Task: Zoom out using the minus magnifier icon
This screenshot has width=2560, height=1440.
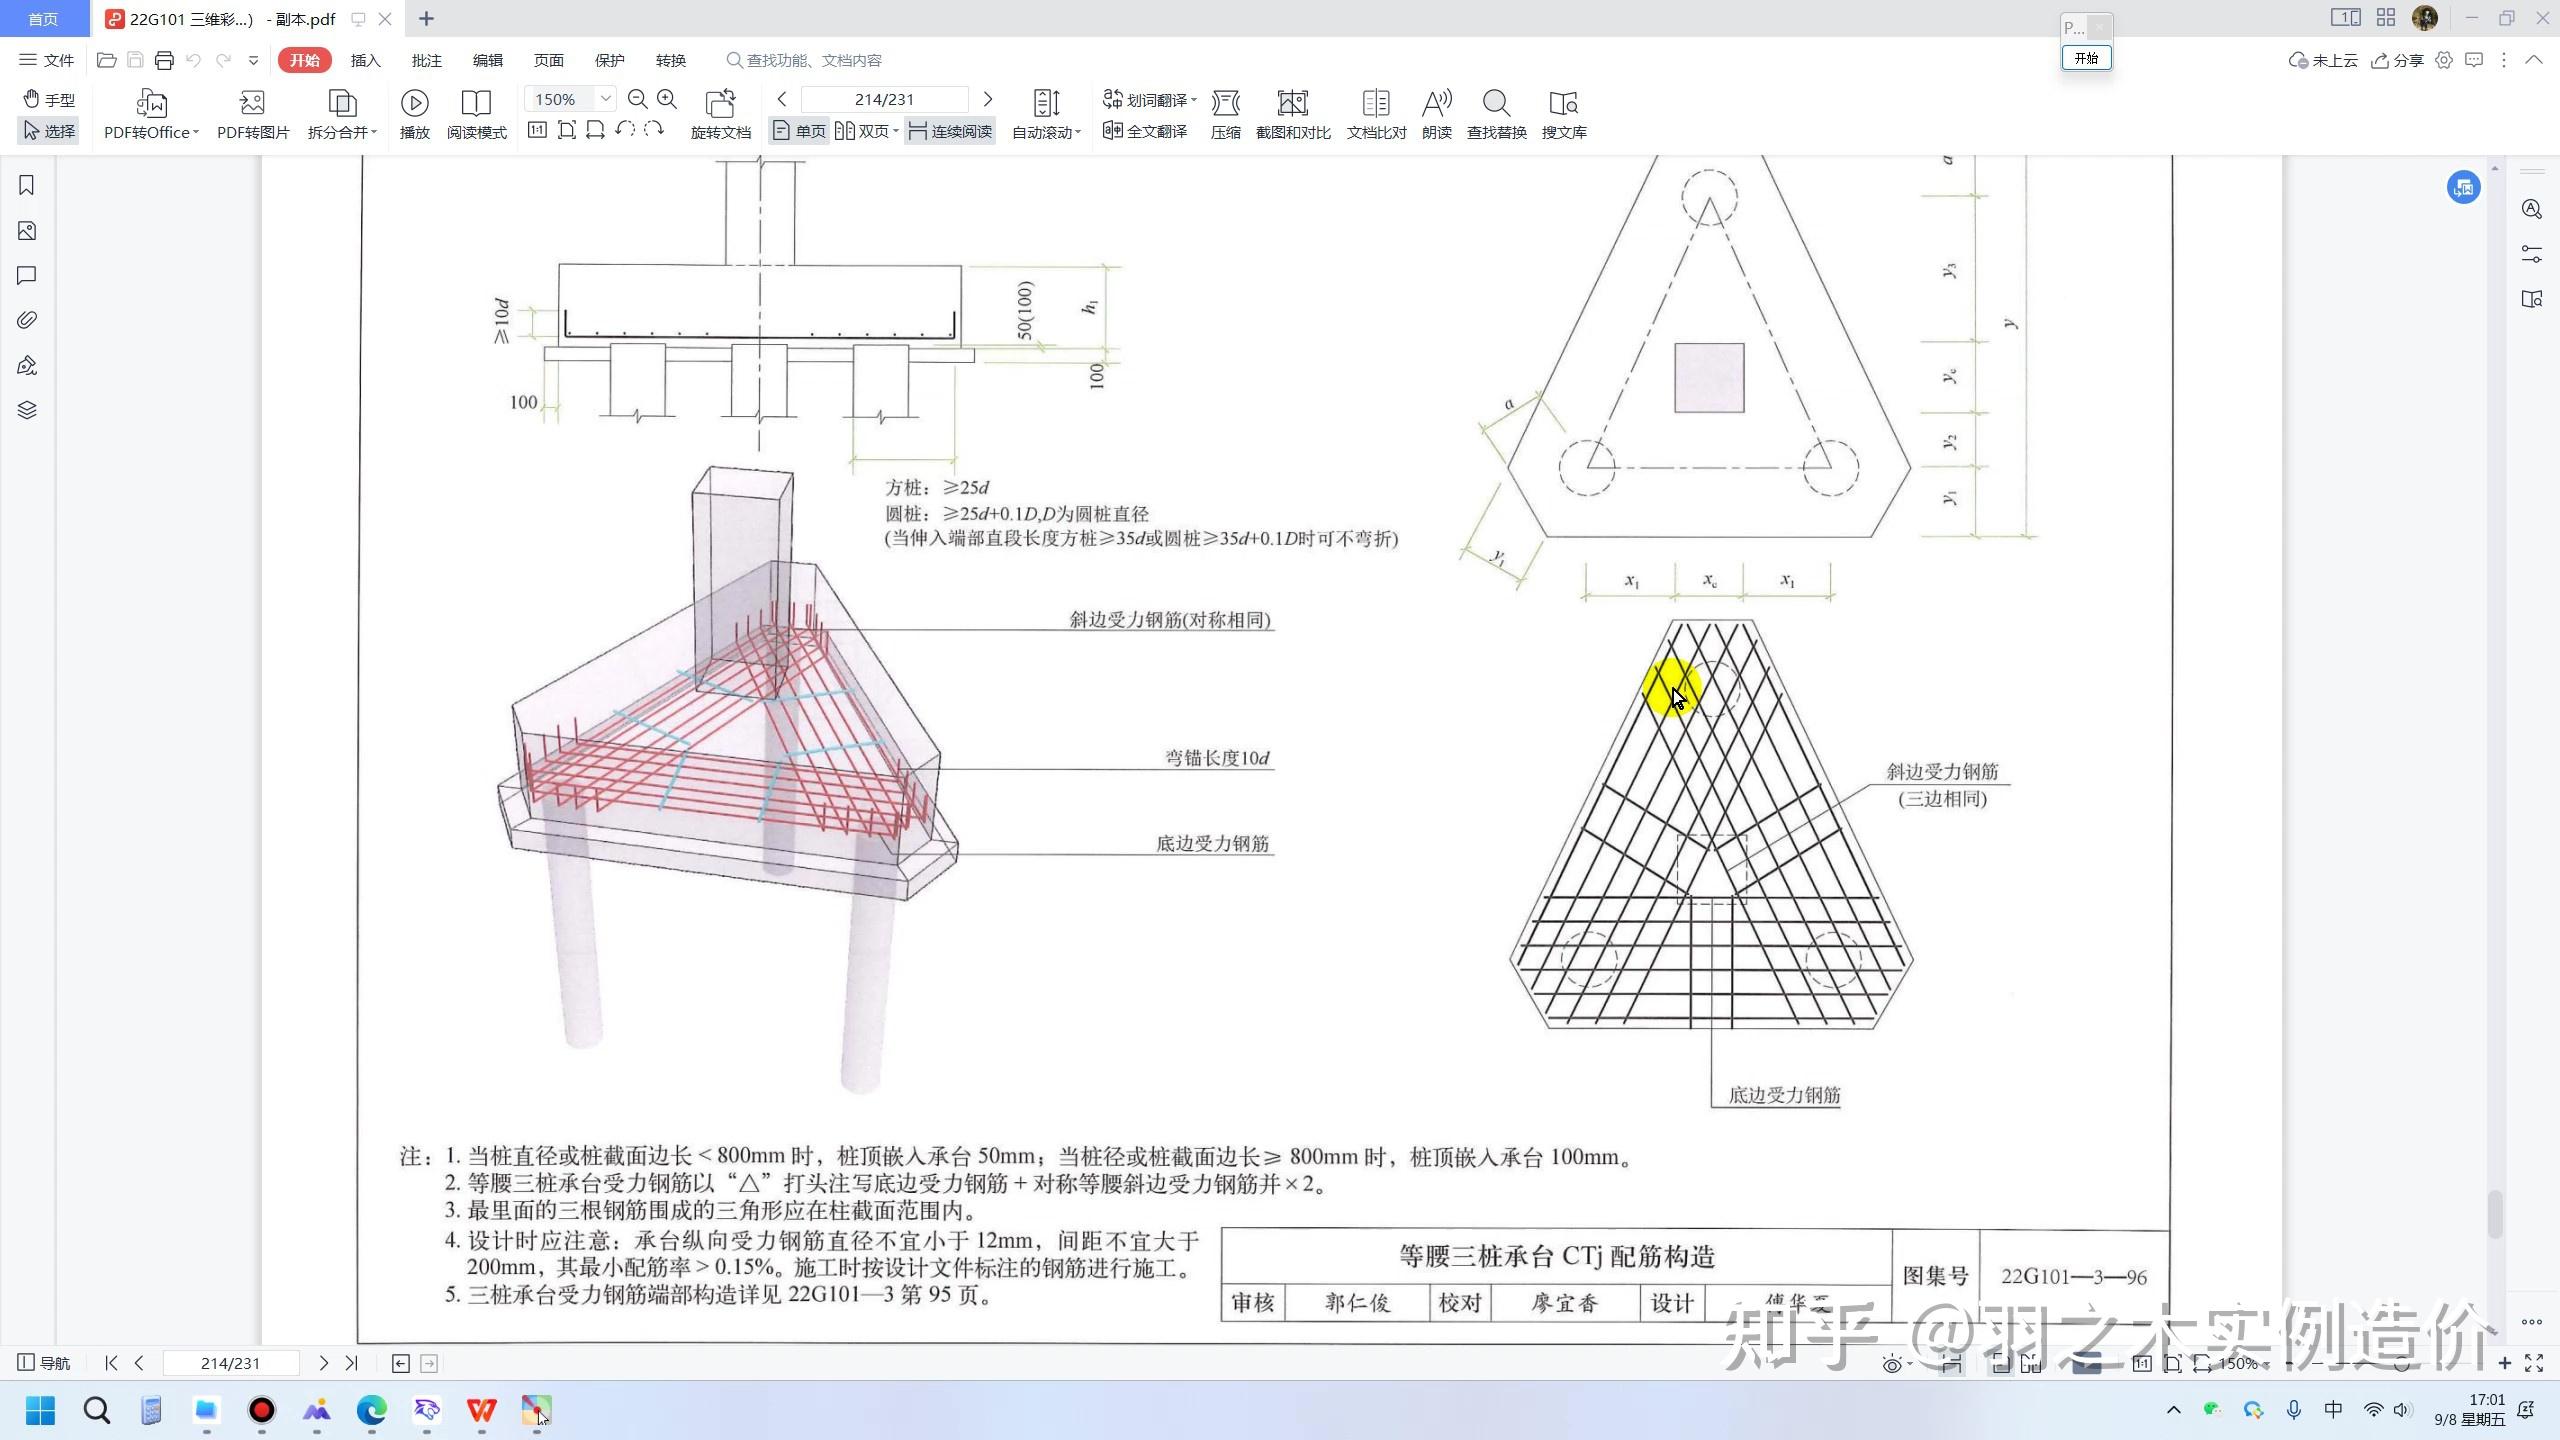Action: click(637, 99)
